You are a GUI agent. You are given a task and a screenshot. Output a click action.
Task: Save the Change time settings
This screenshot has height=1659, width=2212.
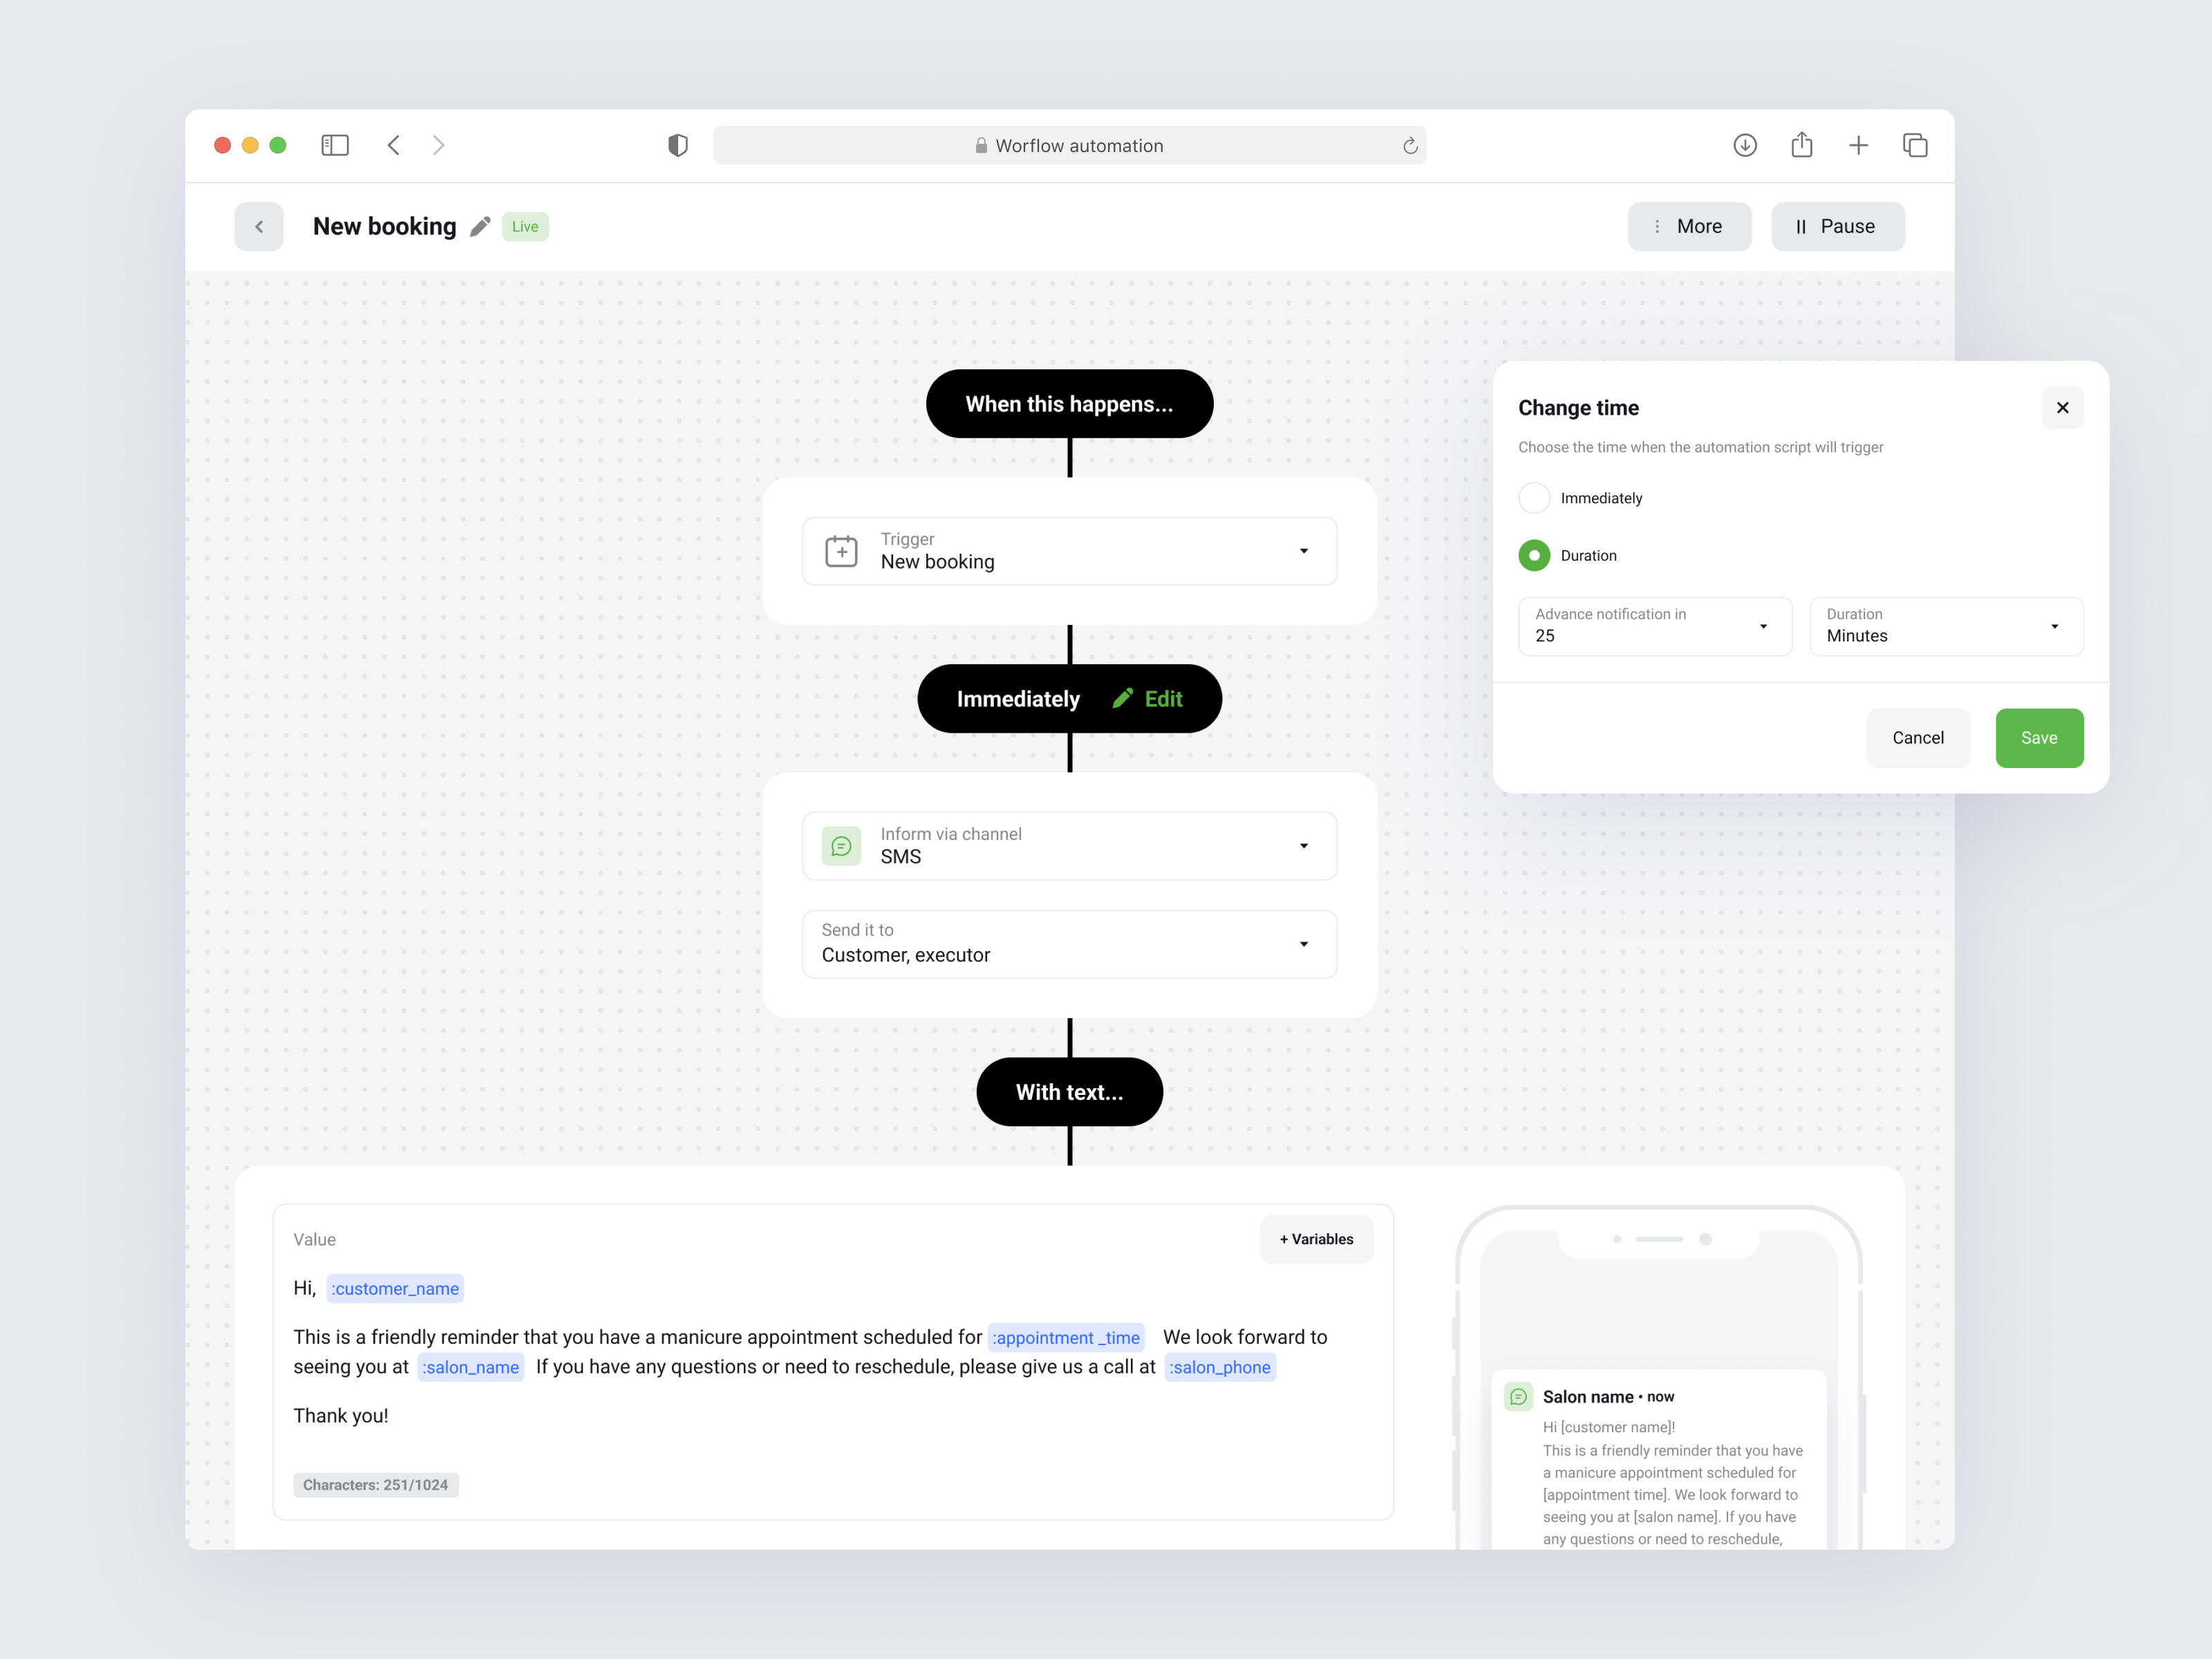point(2039,737)
